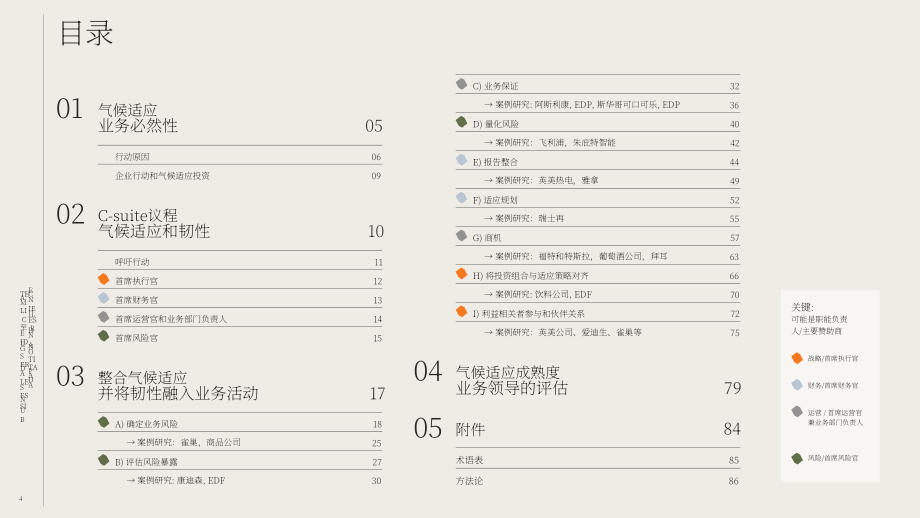Screen dimensions: 920x518
Task: Open the case study 英美公司、爱迪生、雀巢等
Action: coord(563,333)
